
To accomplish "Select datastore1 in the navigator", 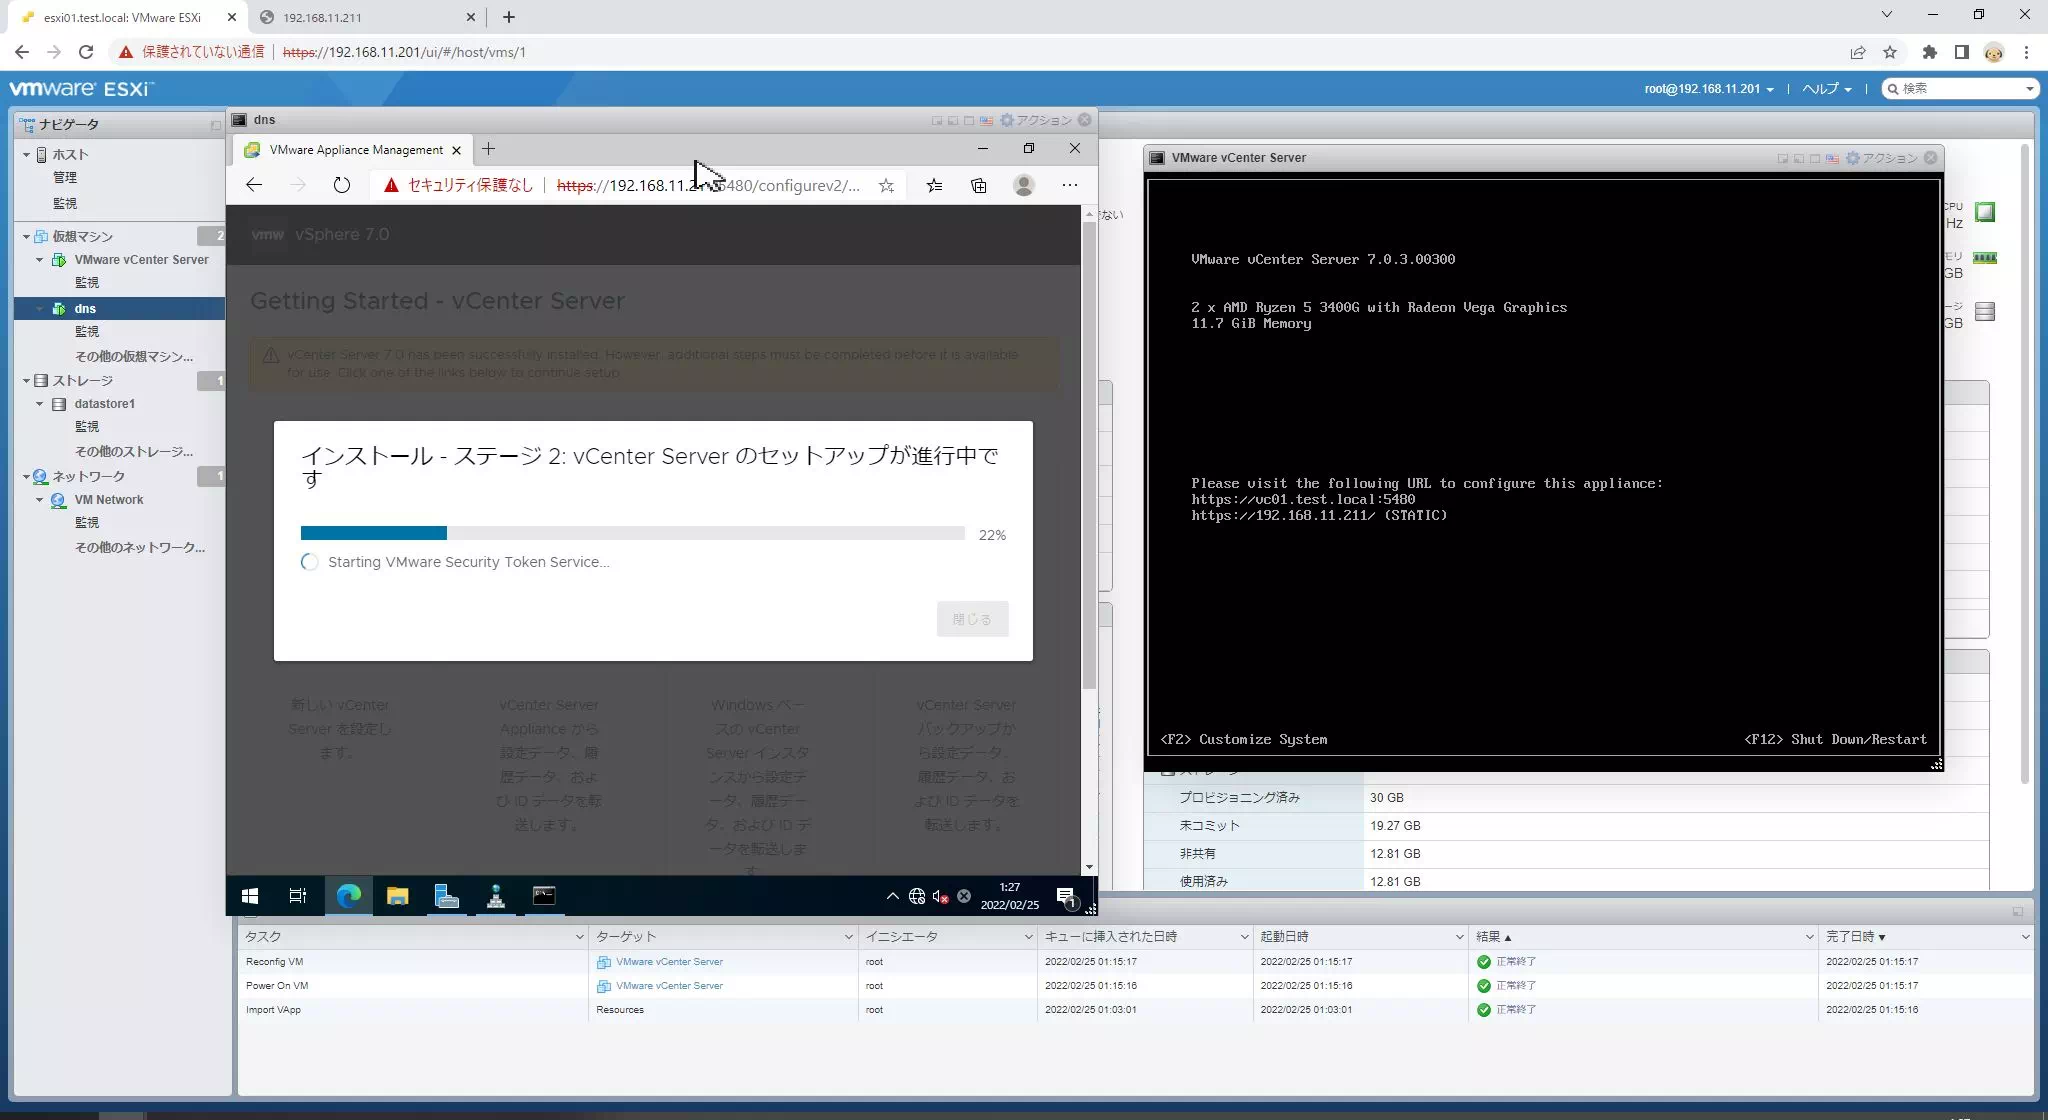I will click(105, 404).
